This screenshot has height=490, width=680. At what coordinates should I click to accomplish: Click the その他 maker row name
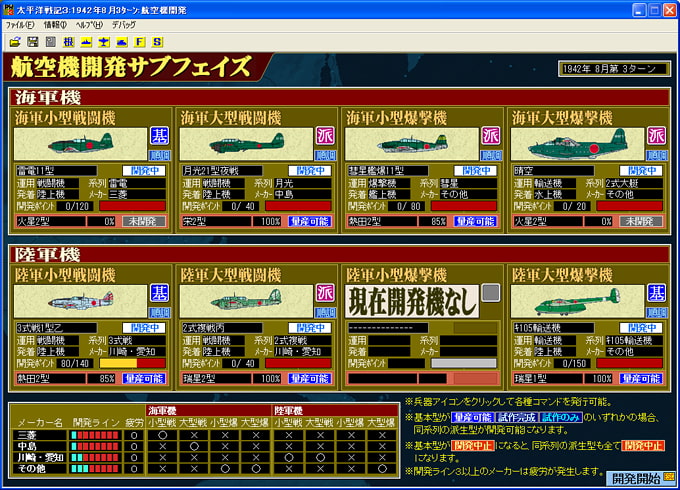tap(40, 469)
